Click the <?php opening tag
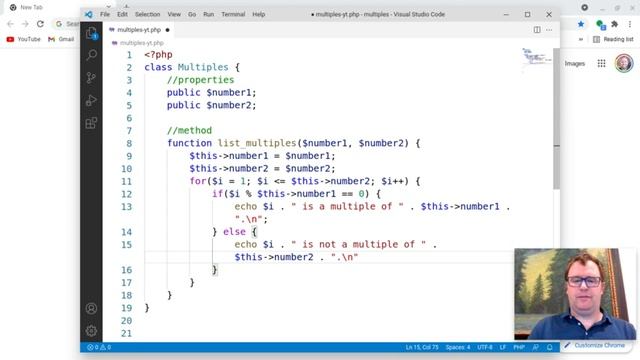The image size is (640, 360). (158, 54)
